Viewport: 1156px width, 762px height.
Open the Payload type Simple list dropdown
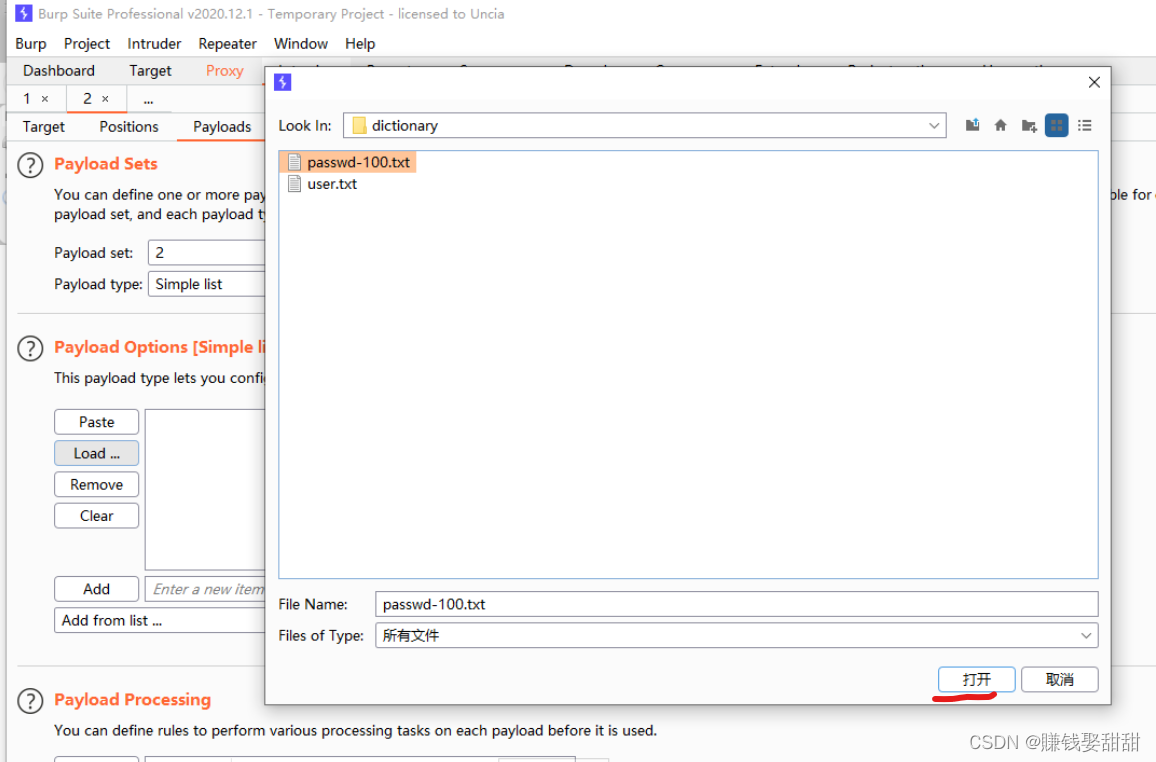[206, 284]
